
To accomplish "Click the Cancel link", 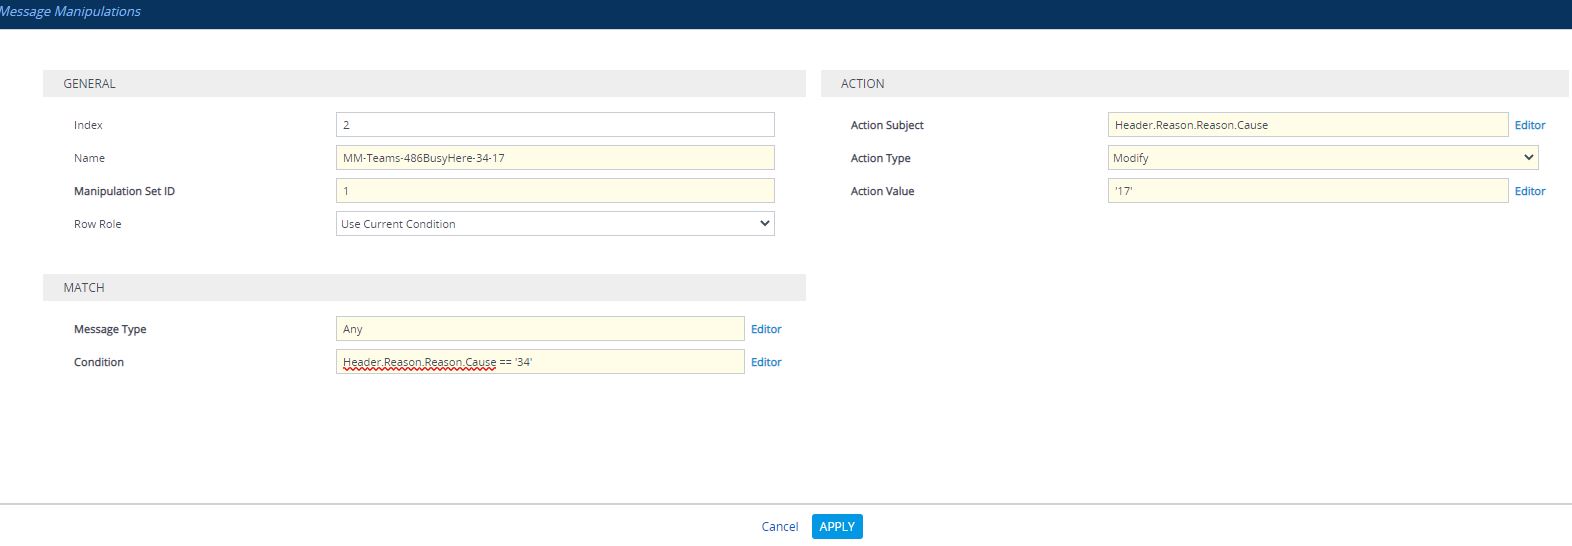I will coord(779,527).
